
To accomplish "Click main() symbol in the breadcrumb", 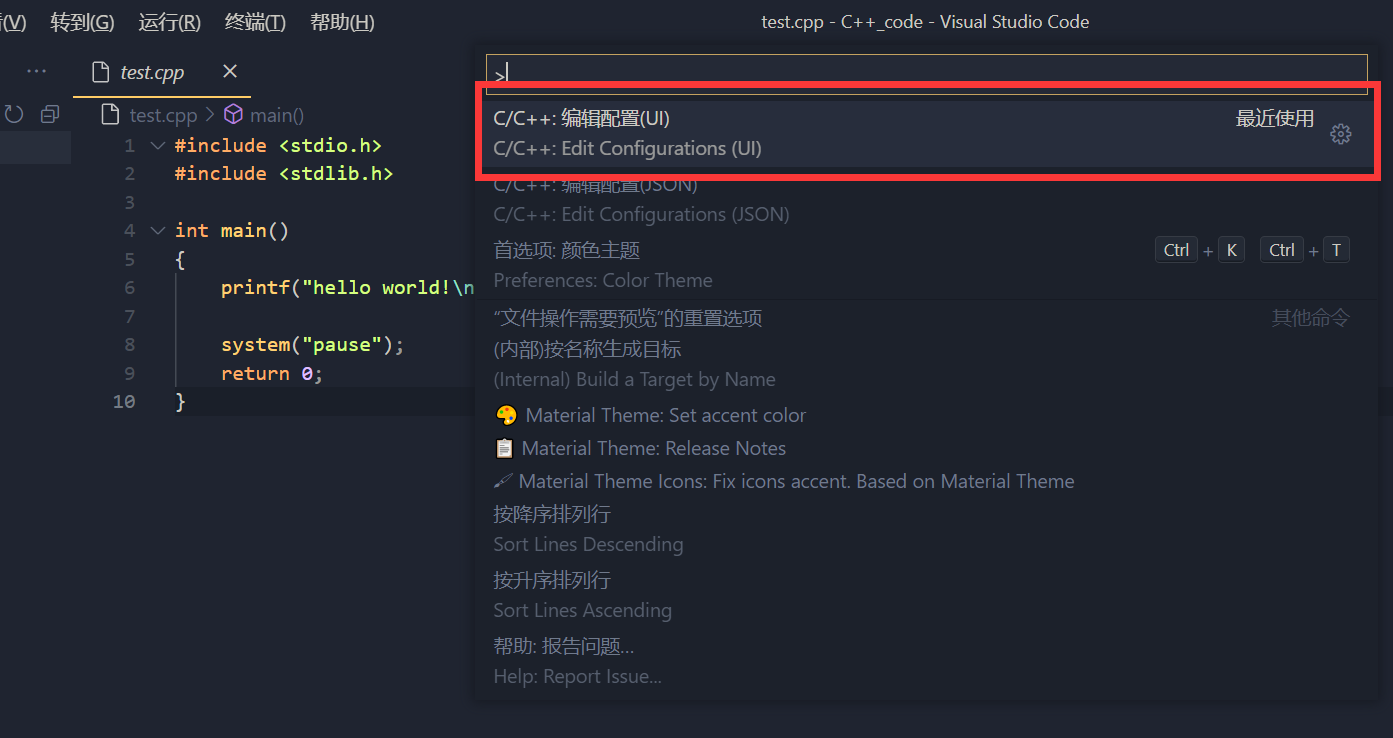I will pos(277,115).
